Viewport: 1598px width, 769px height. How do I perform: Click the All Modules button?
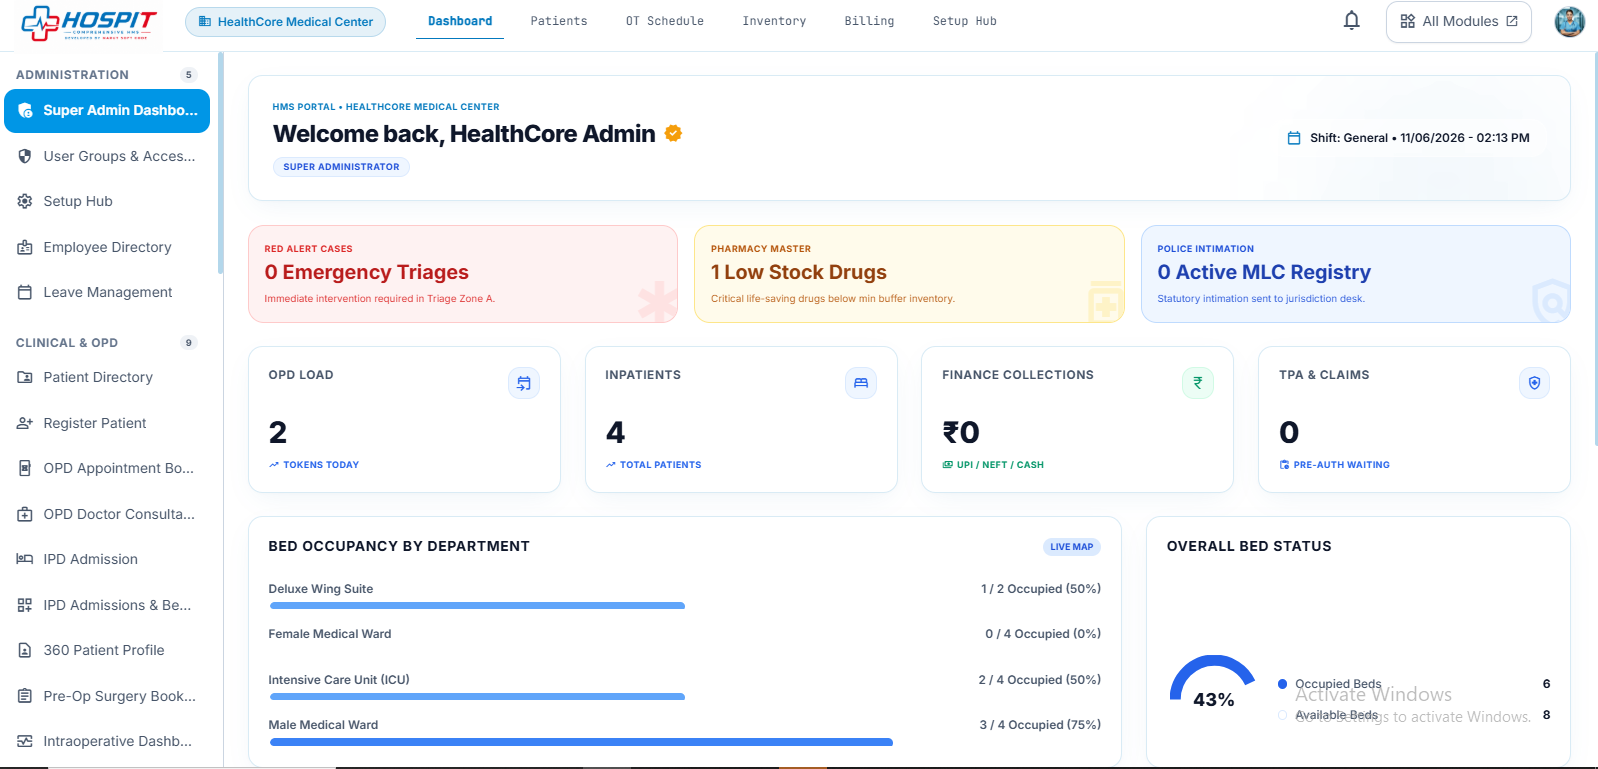(1458, 22)
